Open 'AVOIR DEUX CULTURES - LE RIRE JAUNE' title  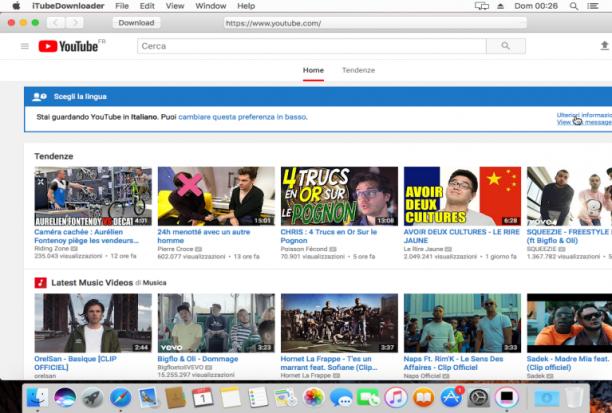point(462,236)
